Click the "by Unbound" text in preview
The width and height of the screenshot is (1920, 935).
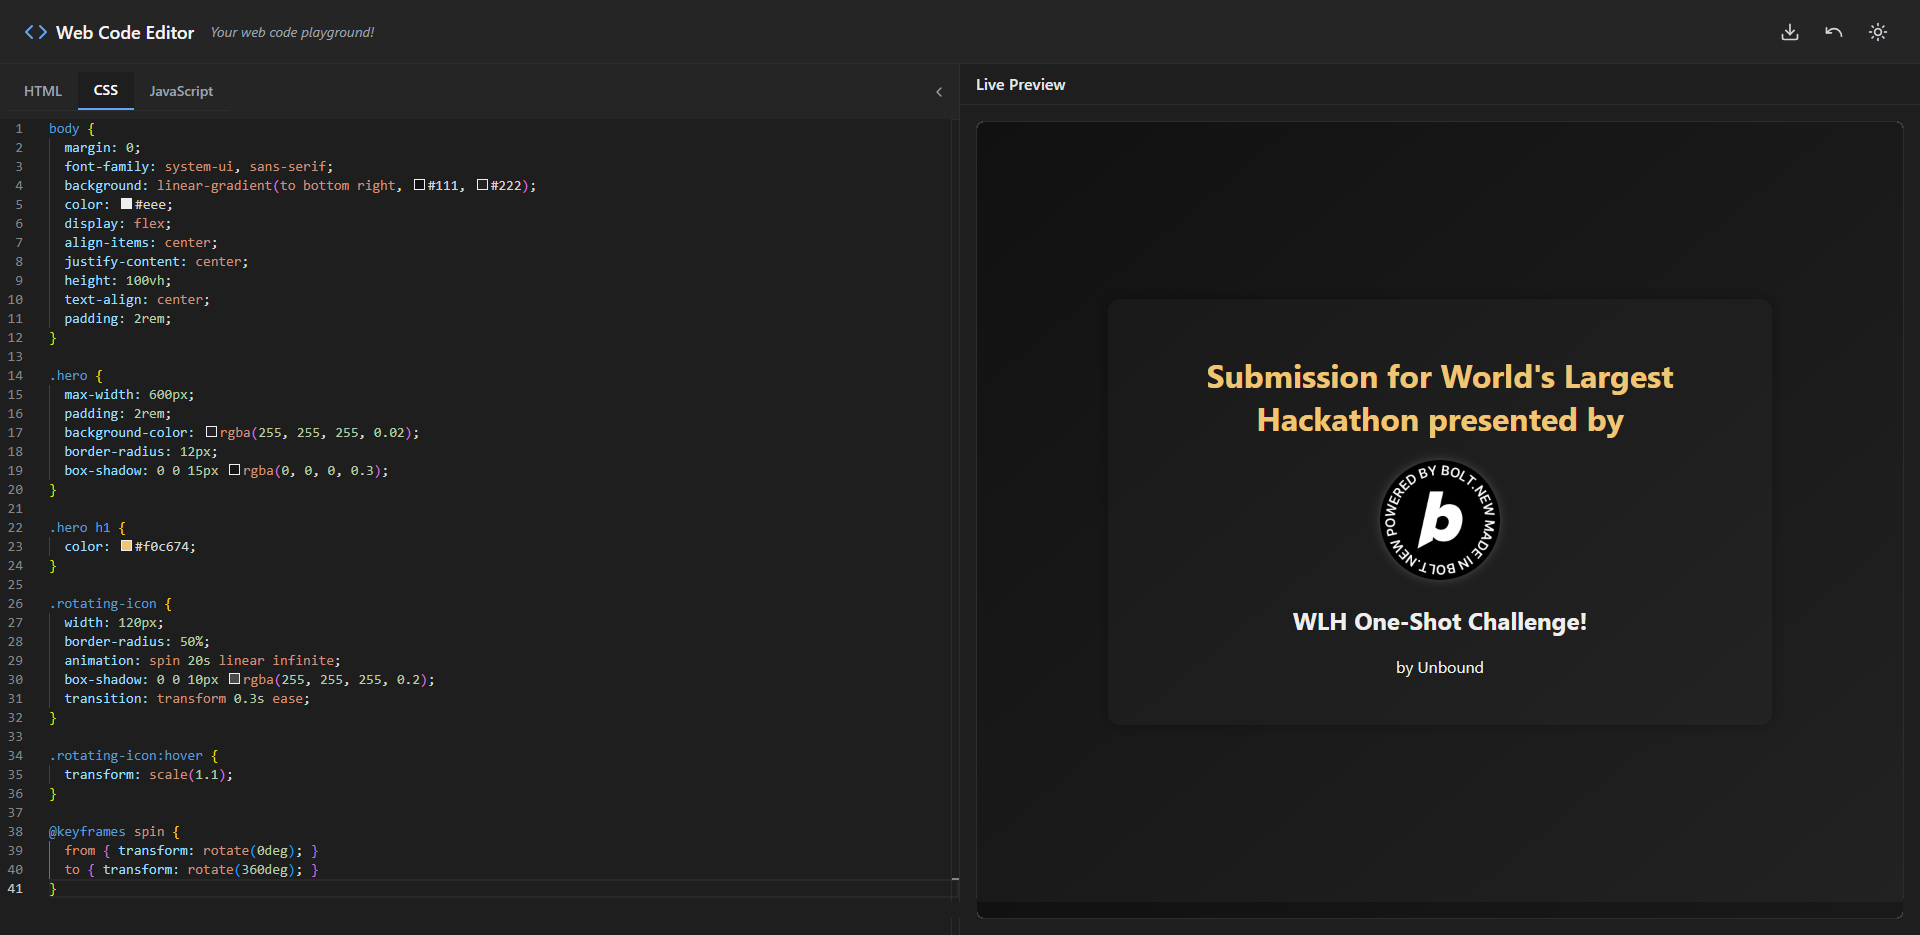tap(1440, 668)
